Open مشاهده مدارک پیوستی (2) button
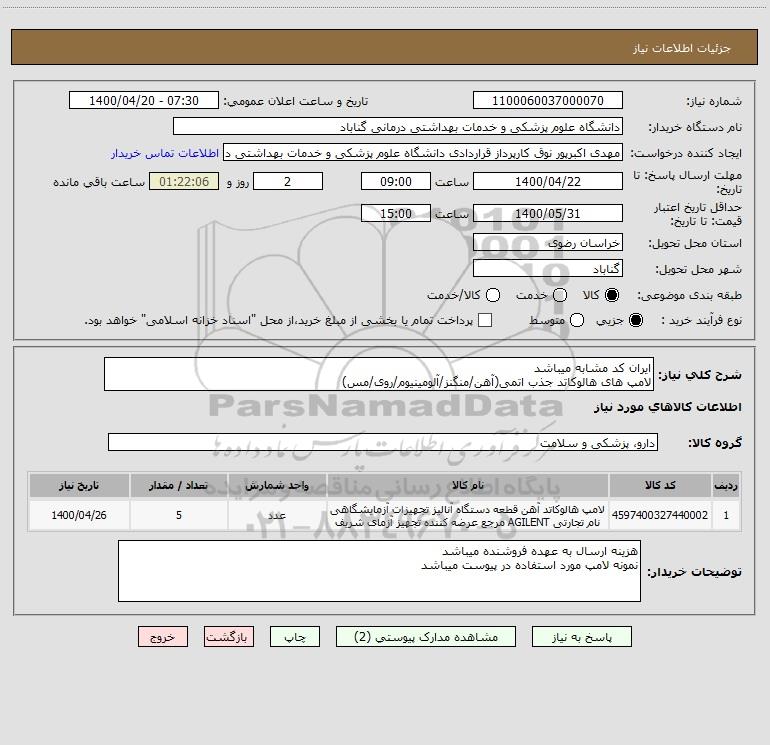 tap(426, 637)
